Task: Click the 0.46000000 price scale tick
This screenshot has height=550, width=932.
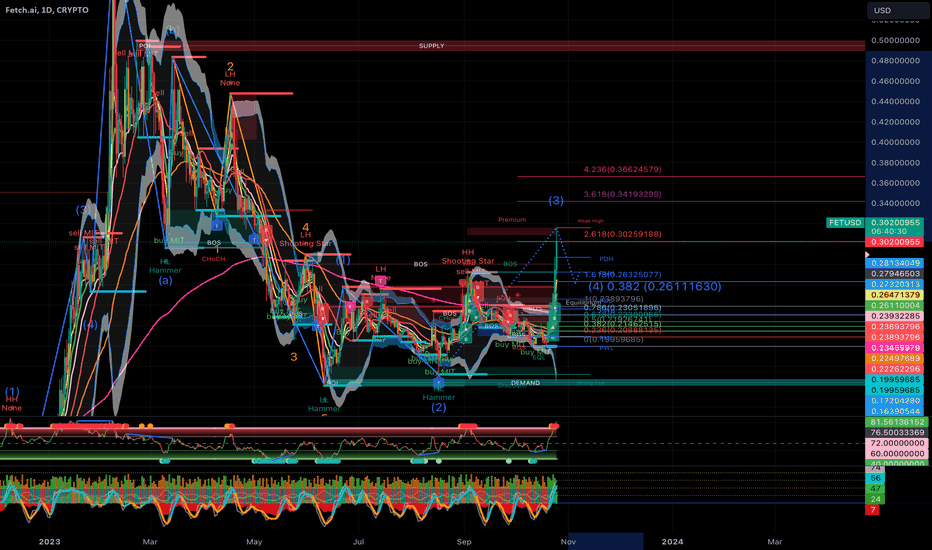Action: (895, 81)
